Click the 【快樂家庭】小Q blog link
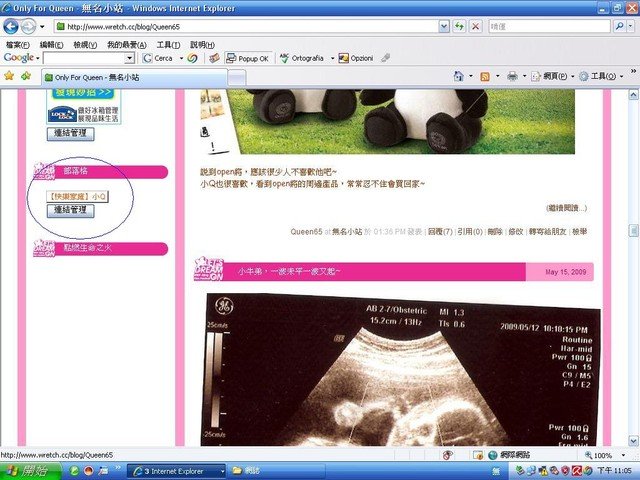640x480 pixels. pos(78,197)
